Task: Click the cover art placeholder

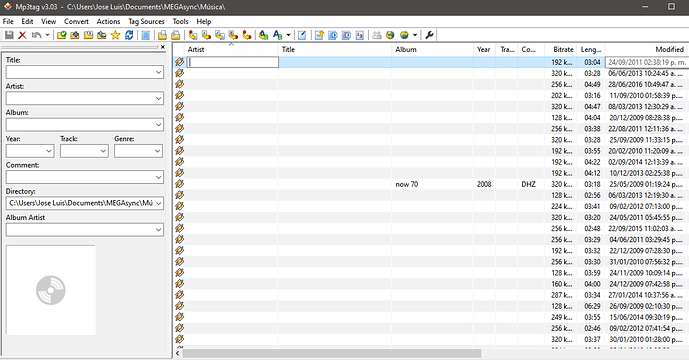Action: (51, 290)
